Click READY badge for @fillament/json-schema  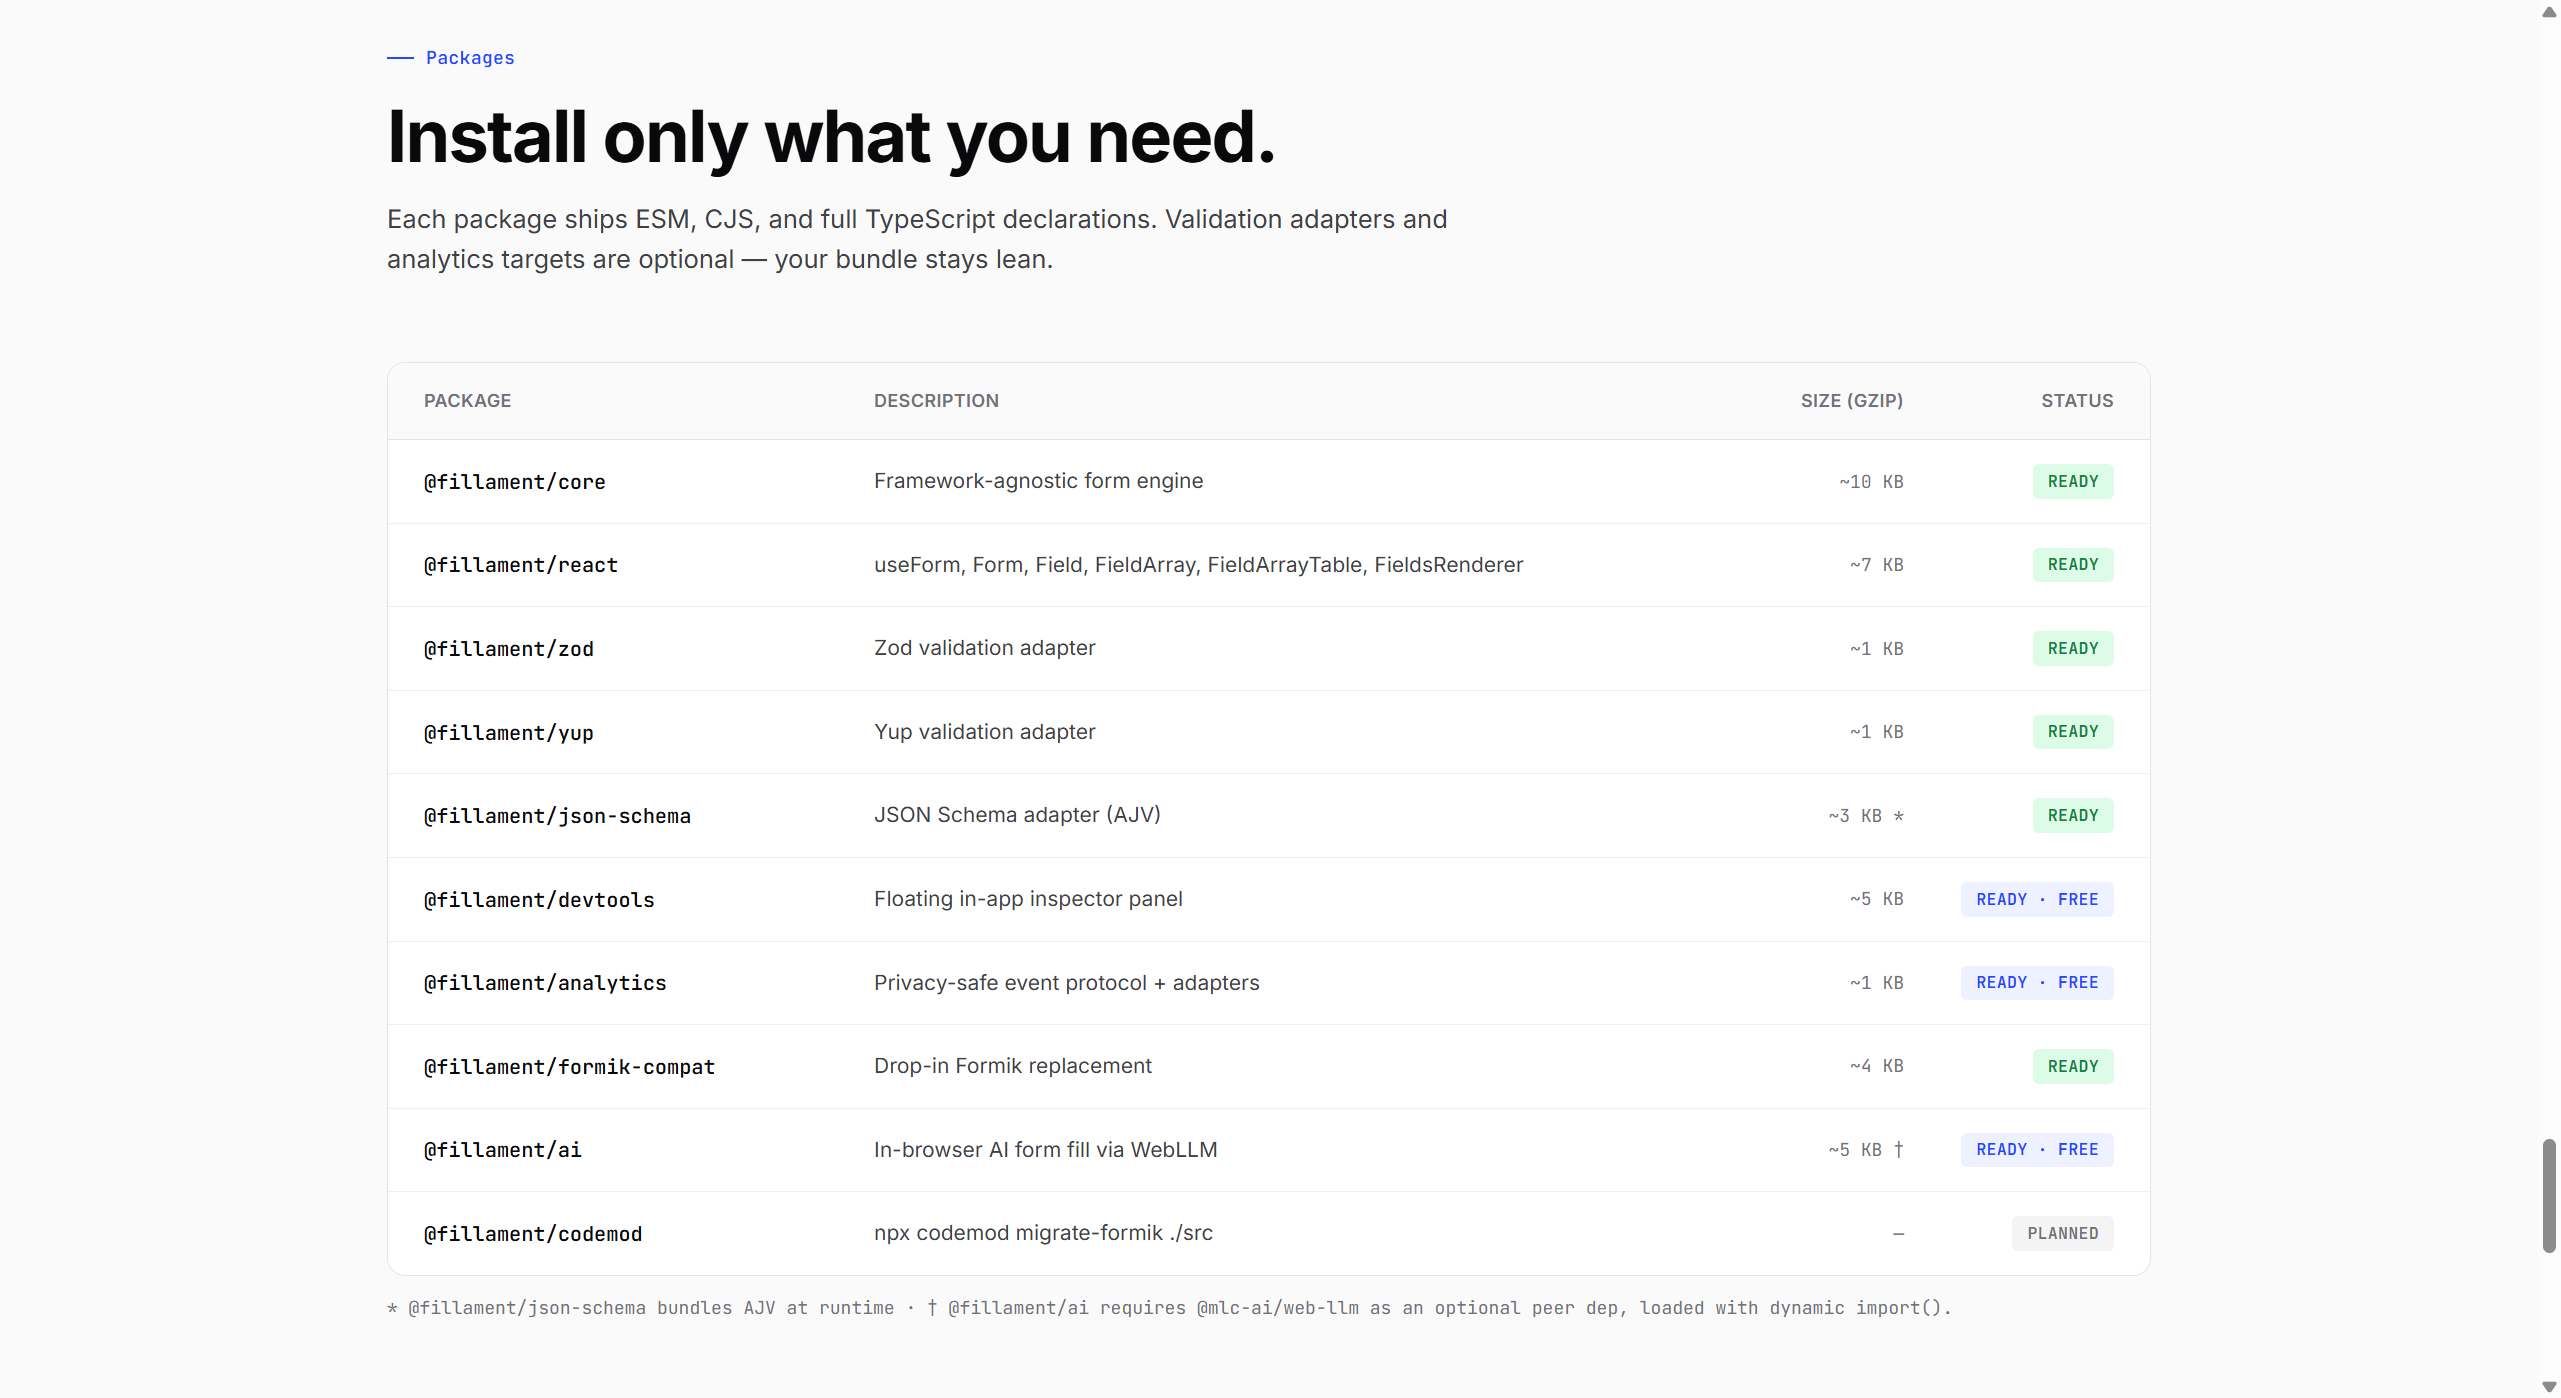pyautogui.click(x=2073, y=816)
